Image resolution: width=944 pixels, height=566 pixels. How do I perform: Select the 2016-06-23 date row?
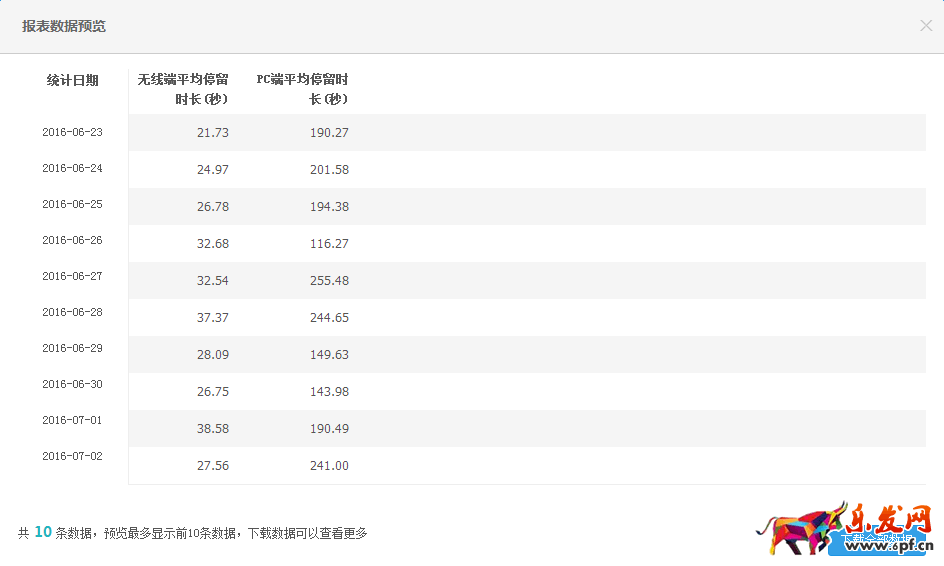click(72, 132)
